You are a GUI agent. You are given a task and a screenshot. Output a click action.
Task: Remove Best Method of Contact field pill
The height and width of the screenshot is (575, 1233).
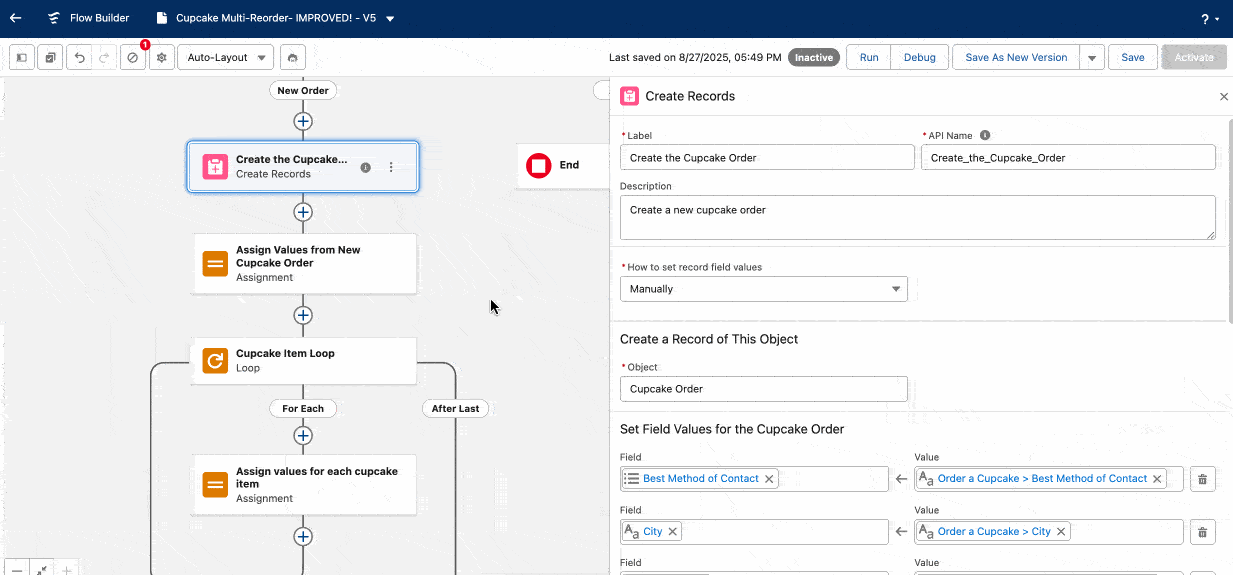click(769, 479)
